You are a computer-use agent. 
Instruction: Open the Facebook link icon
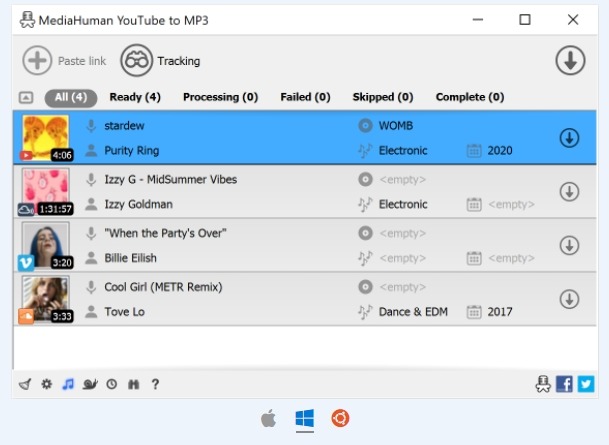coord(564,384)
